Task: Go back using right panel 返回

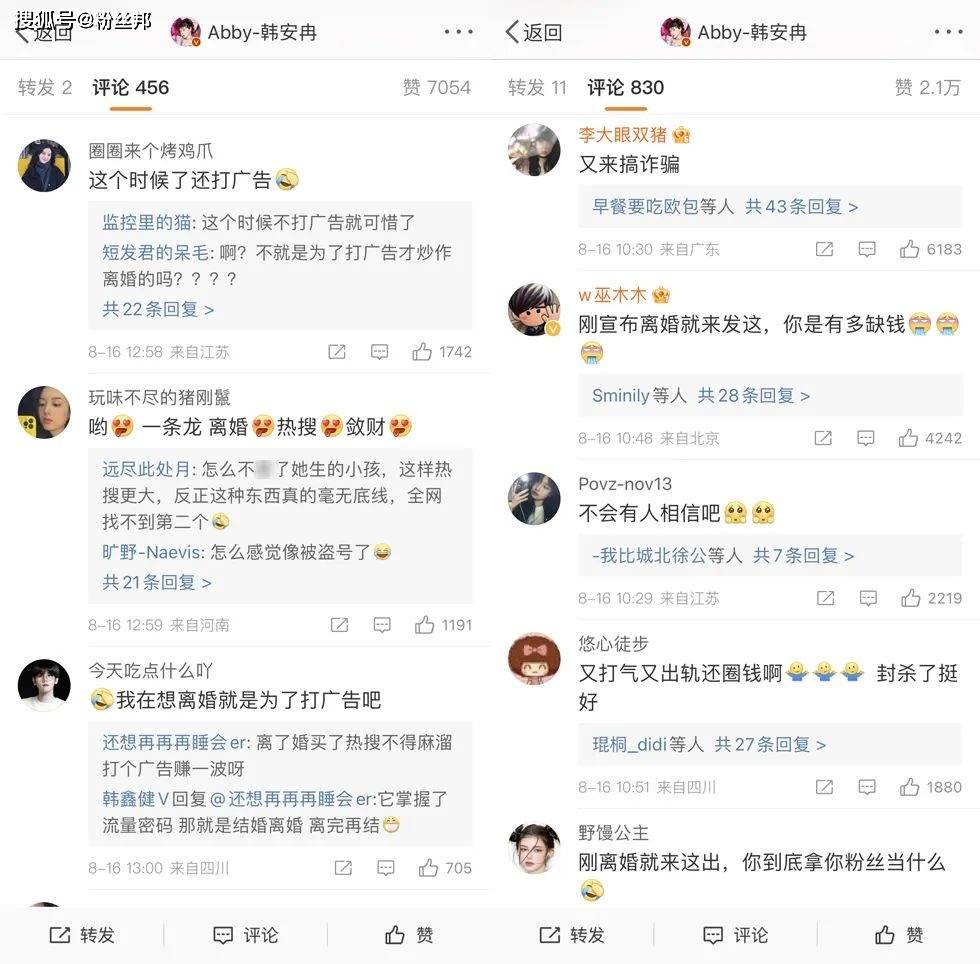Action: (x=534, y=32)
